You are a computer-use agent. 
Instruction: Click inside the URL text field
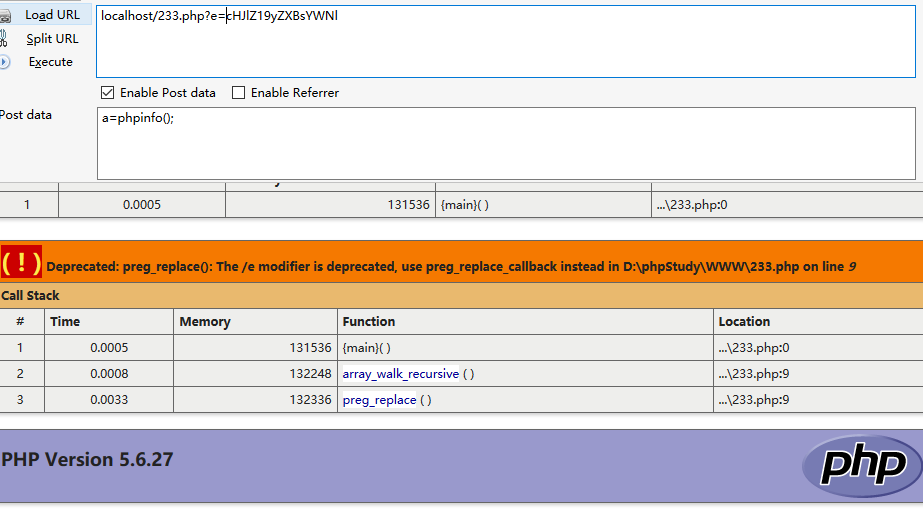500,40
